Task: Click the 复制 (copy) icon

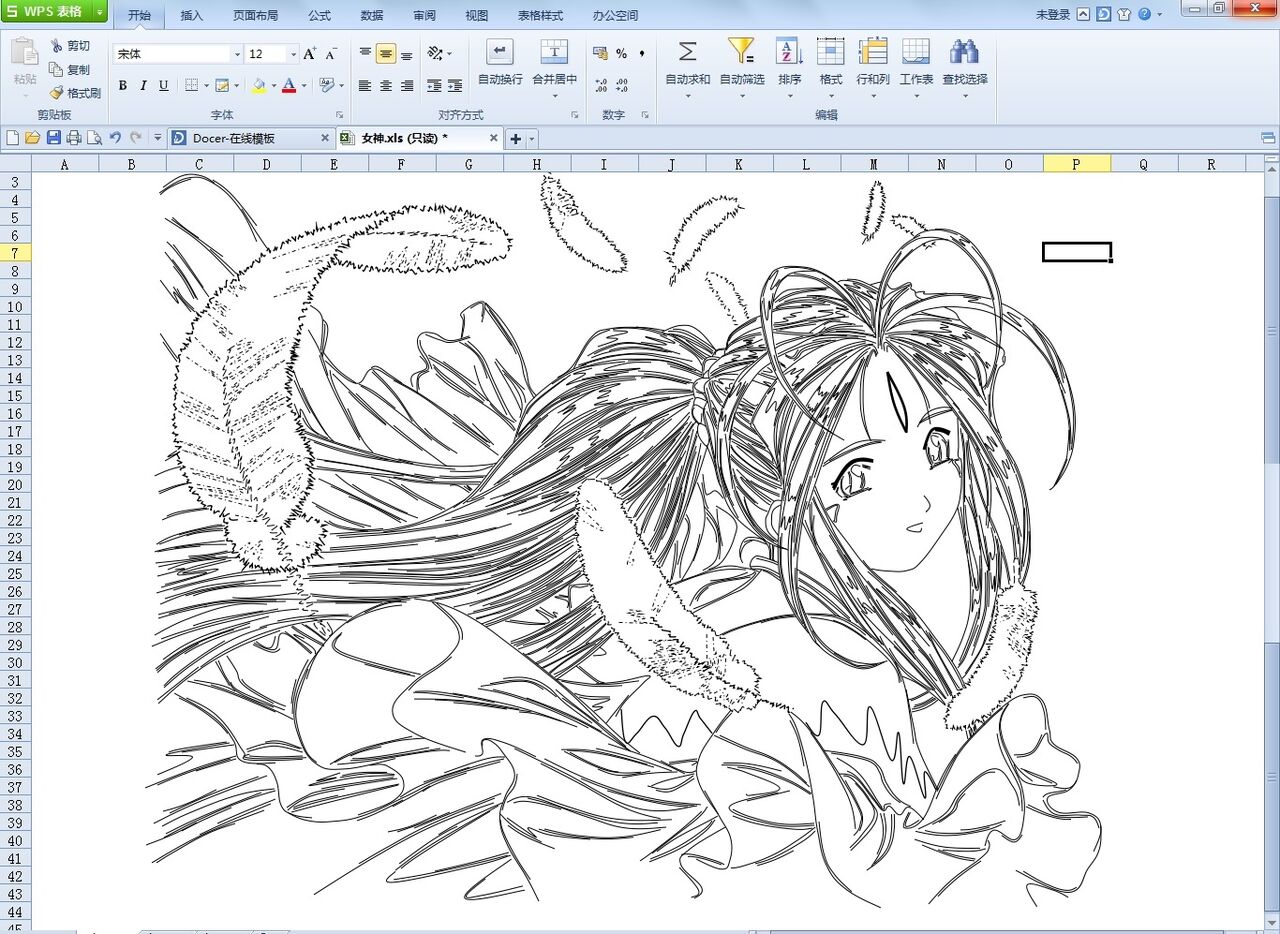Action: [x=56, y=69]
